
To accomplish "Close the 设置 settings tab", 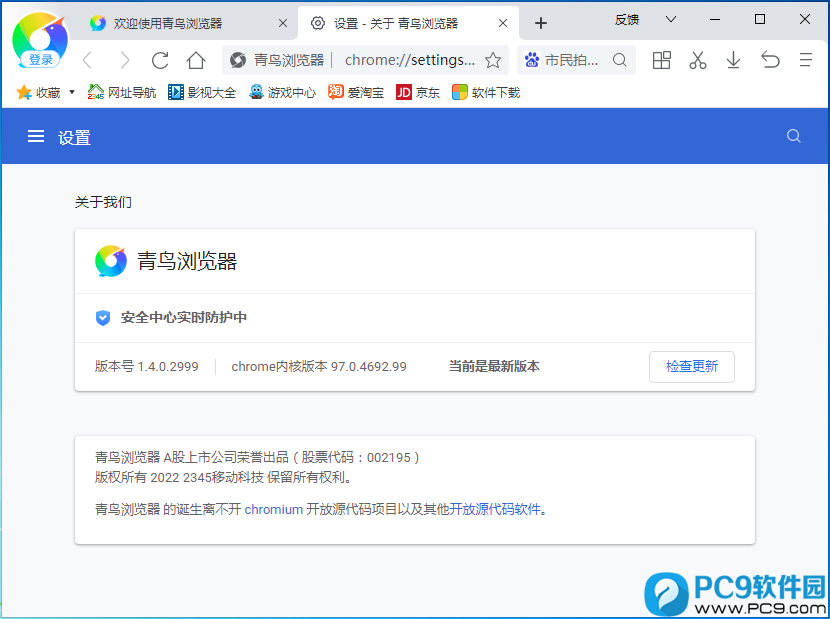I will click(x=503, y=23).
